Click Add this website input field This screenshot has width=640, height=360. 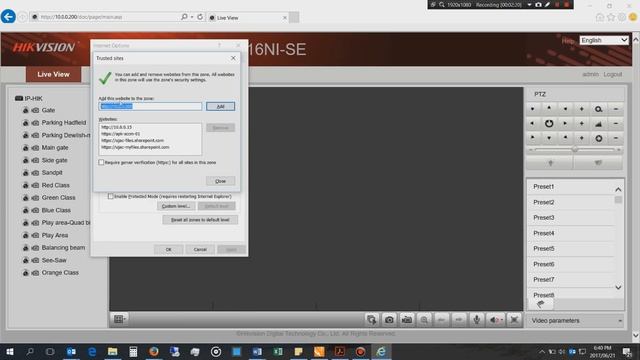pyautogui.click(x=150, y=106)
